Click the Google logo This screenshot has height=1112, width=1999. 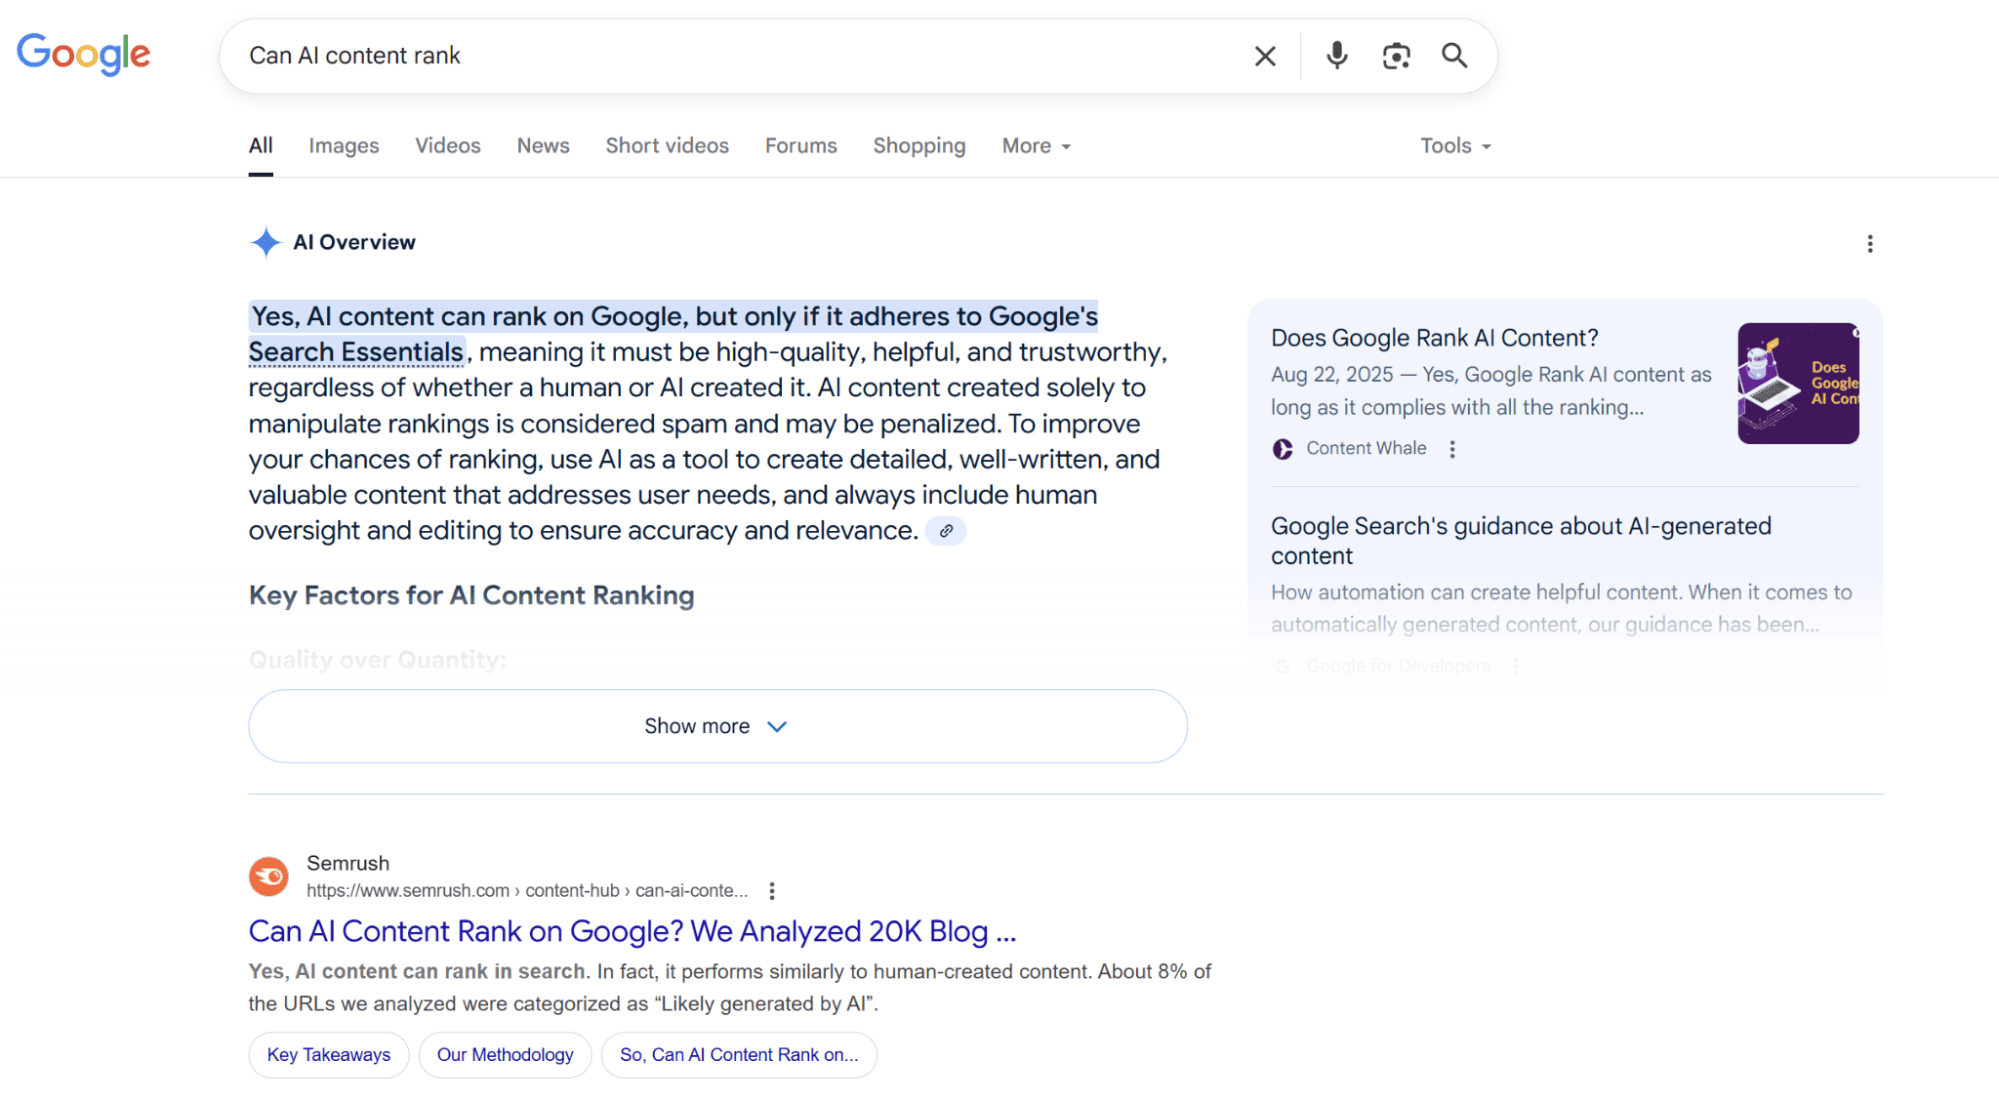[84, 54]
